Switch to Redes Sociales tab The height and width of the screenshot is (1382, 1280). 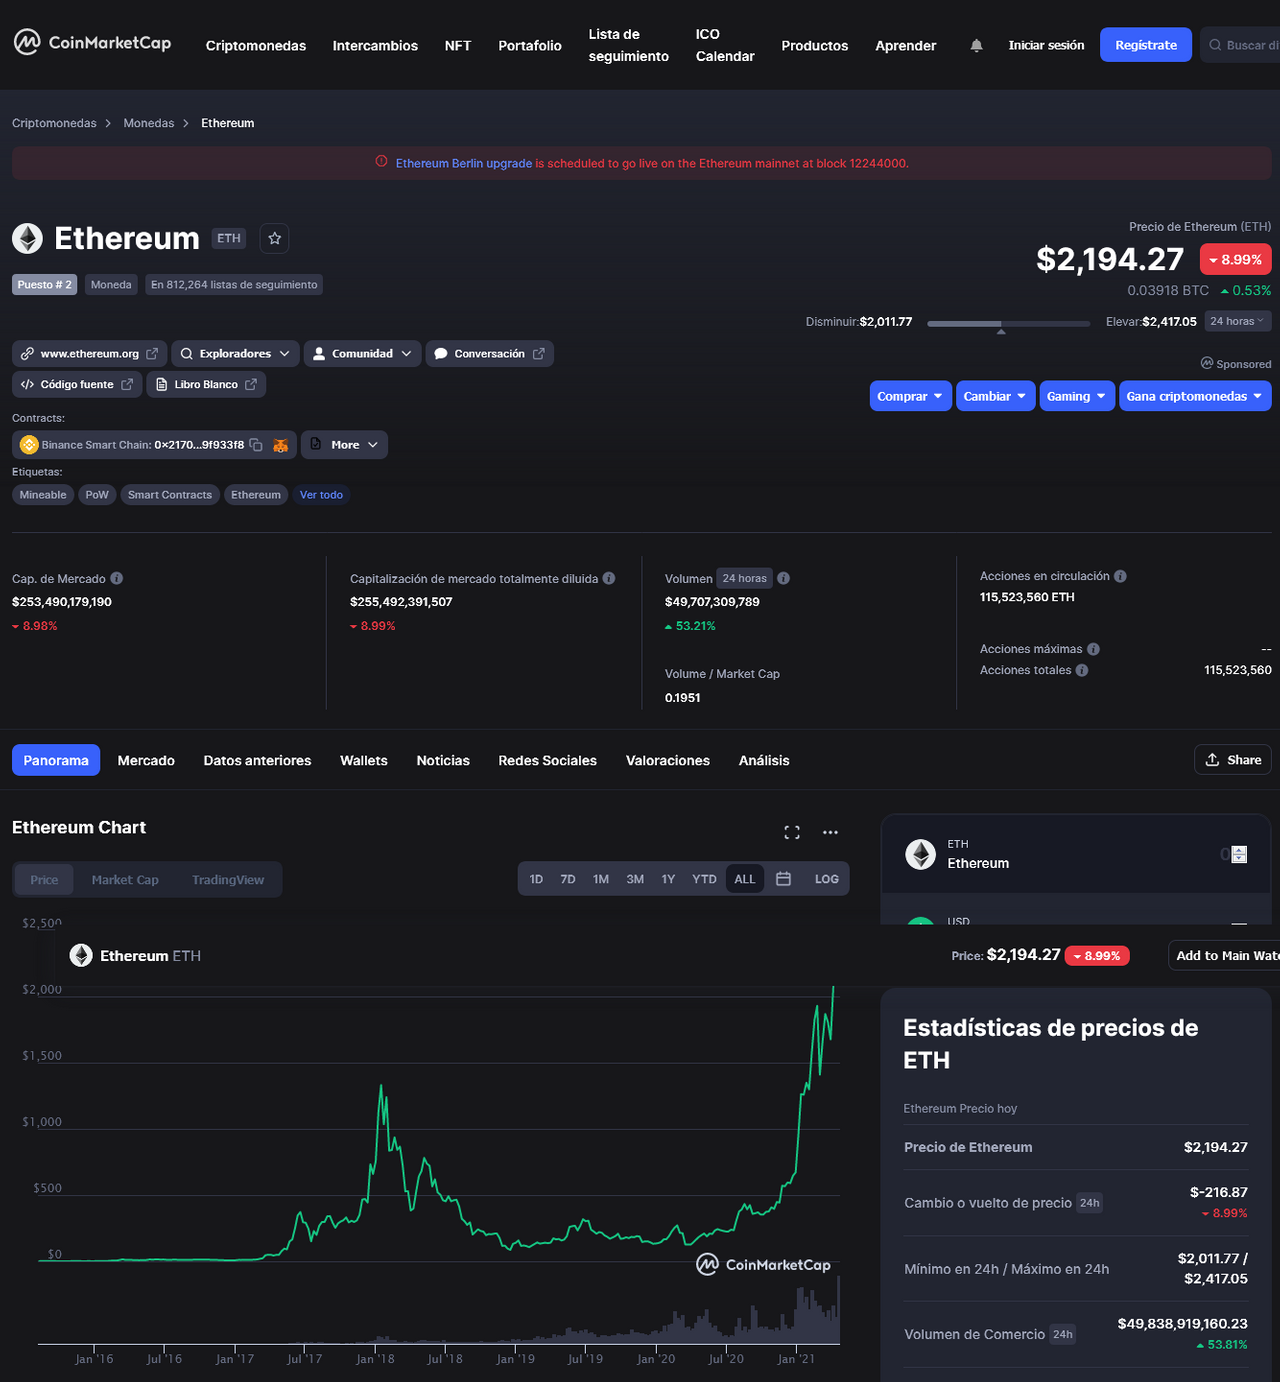(x=548, y=760)
